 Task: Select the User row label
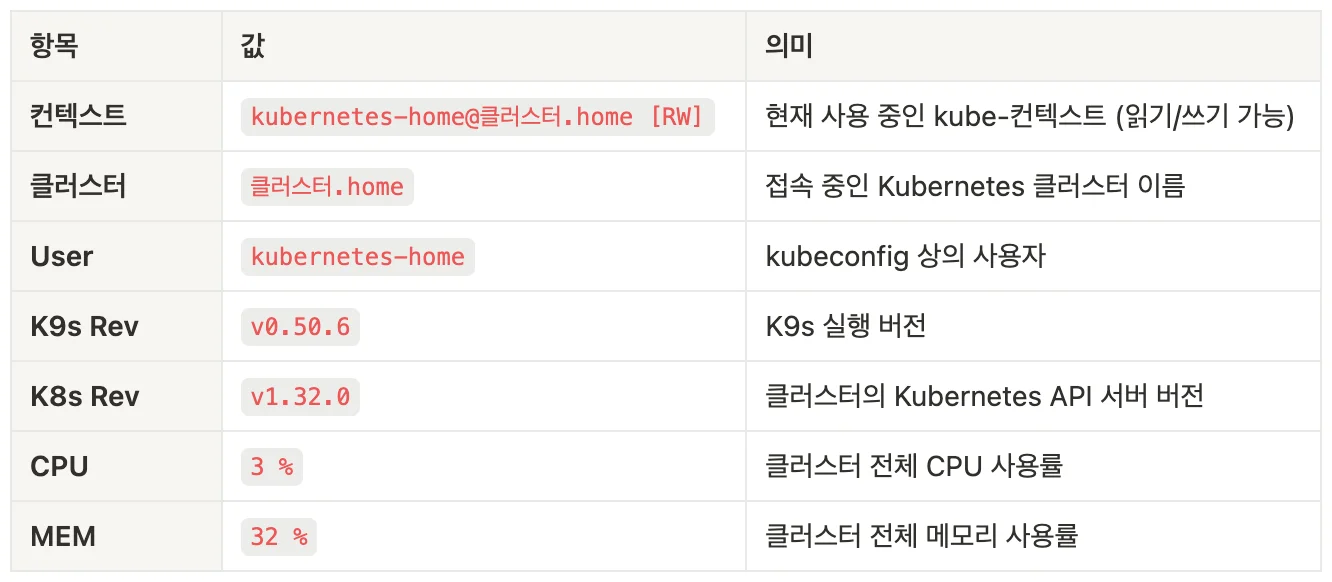(x=62, y=256)
